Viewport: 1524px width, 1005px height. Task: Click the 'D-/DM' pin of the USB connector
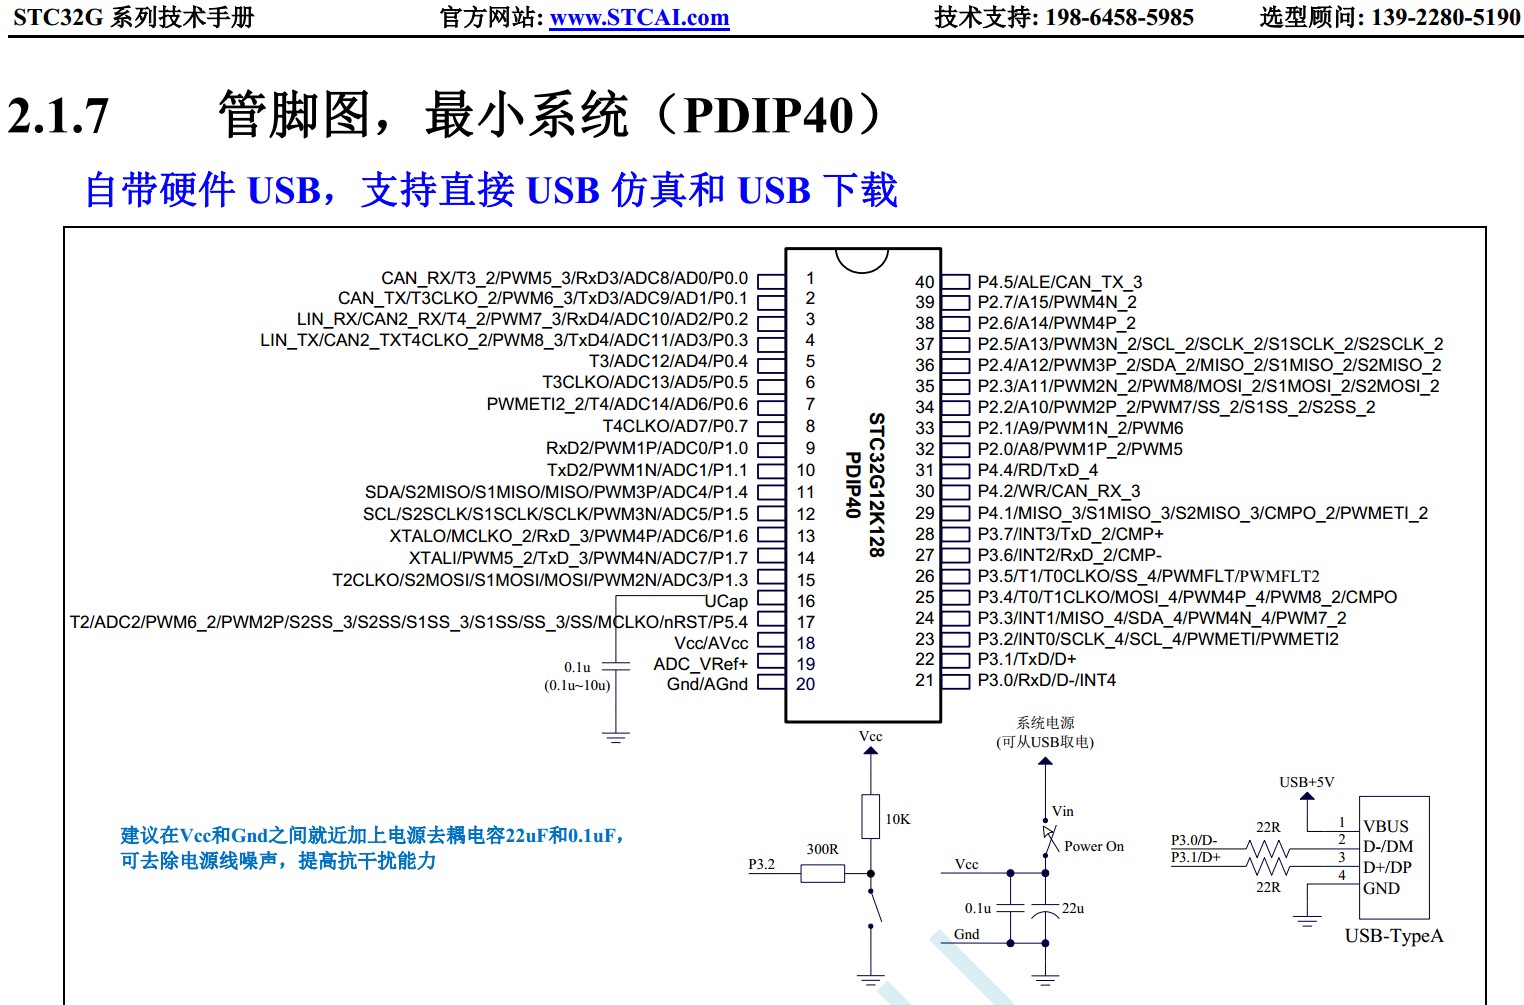(1389, 847)
